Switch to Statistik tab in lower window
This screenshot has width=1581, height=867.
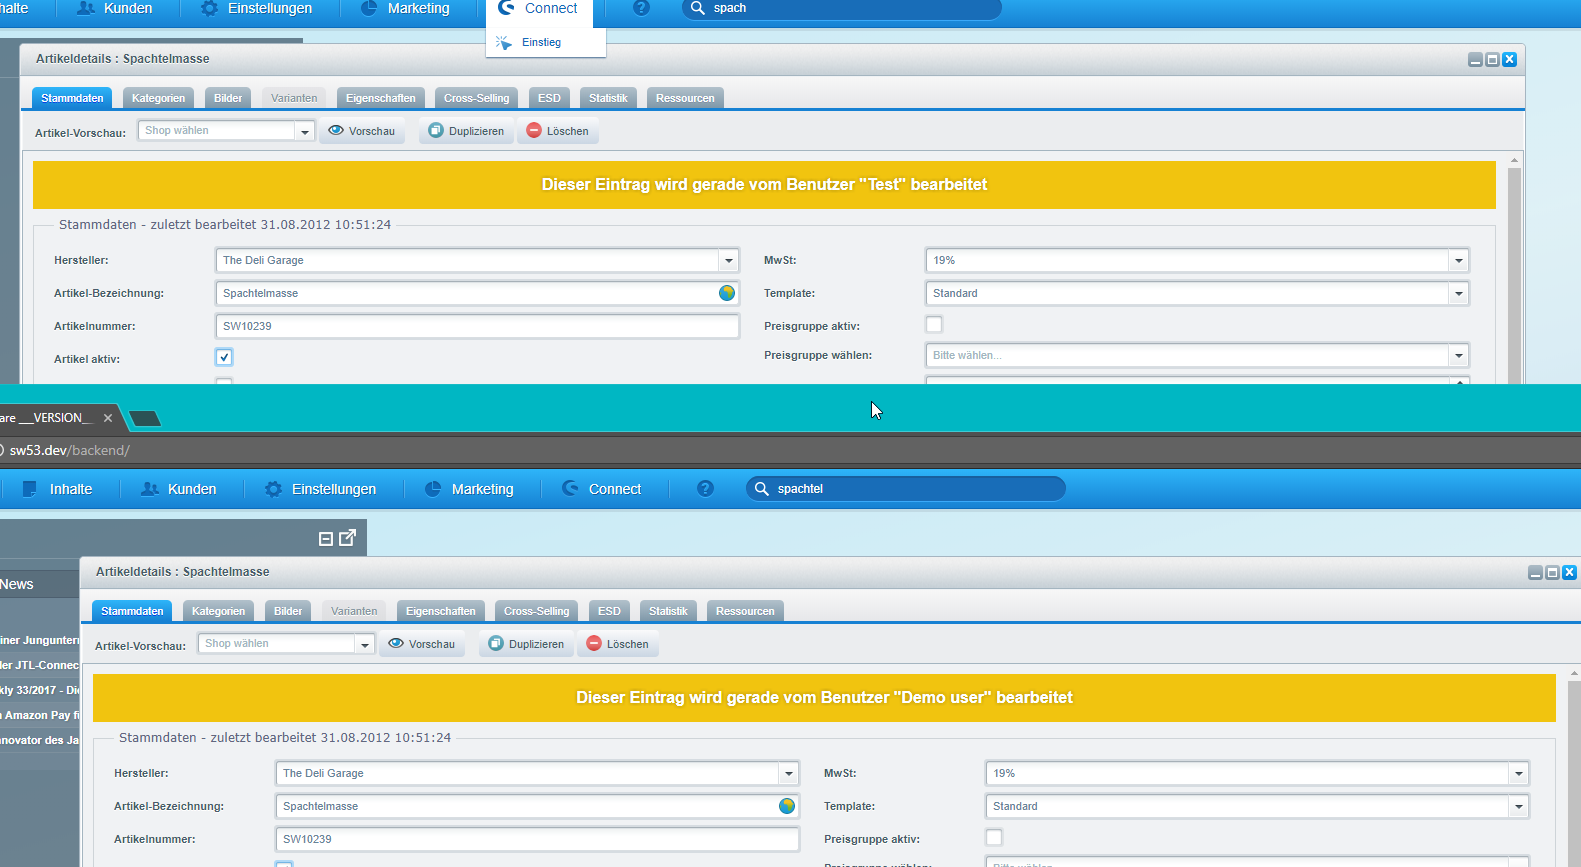668,611
